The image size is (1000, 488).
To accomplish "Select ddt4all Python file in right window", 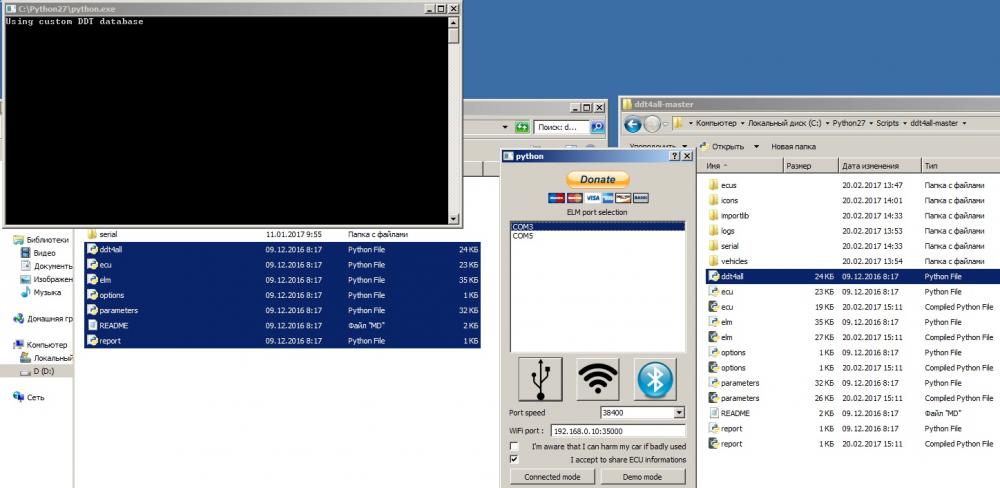I will (x=853, y=276).
